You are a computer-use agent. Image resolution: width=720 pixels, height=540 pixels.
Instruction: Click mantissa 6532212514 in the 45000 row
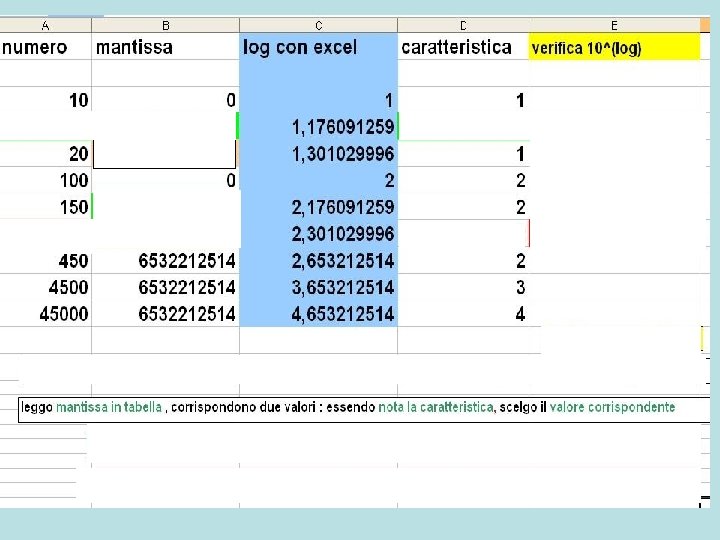[165, 314]
